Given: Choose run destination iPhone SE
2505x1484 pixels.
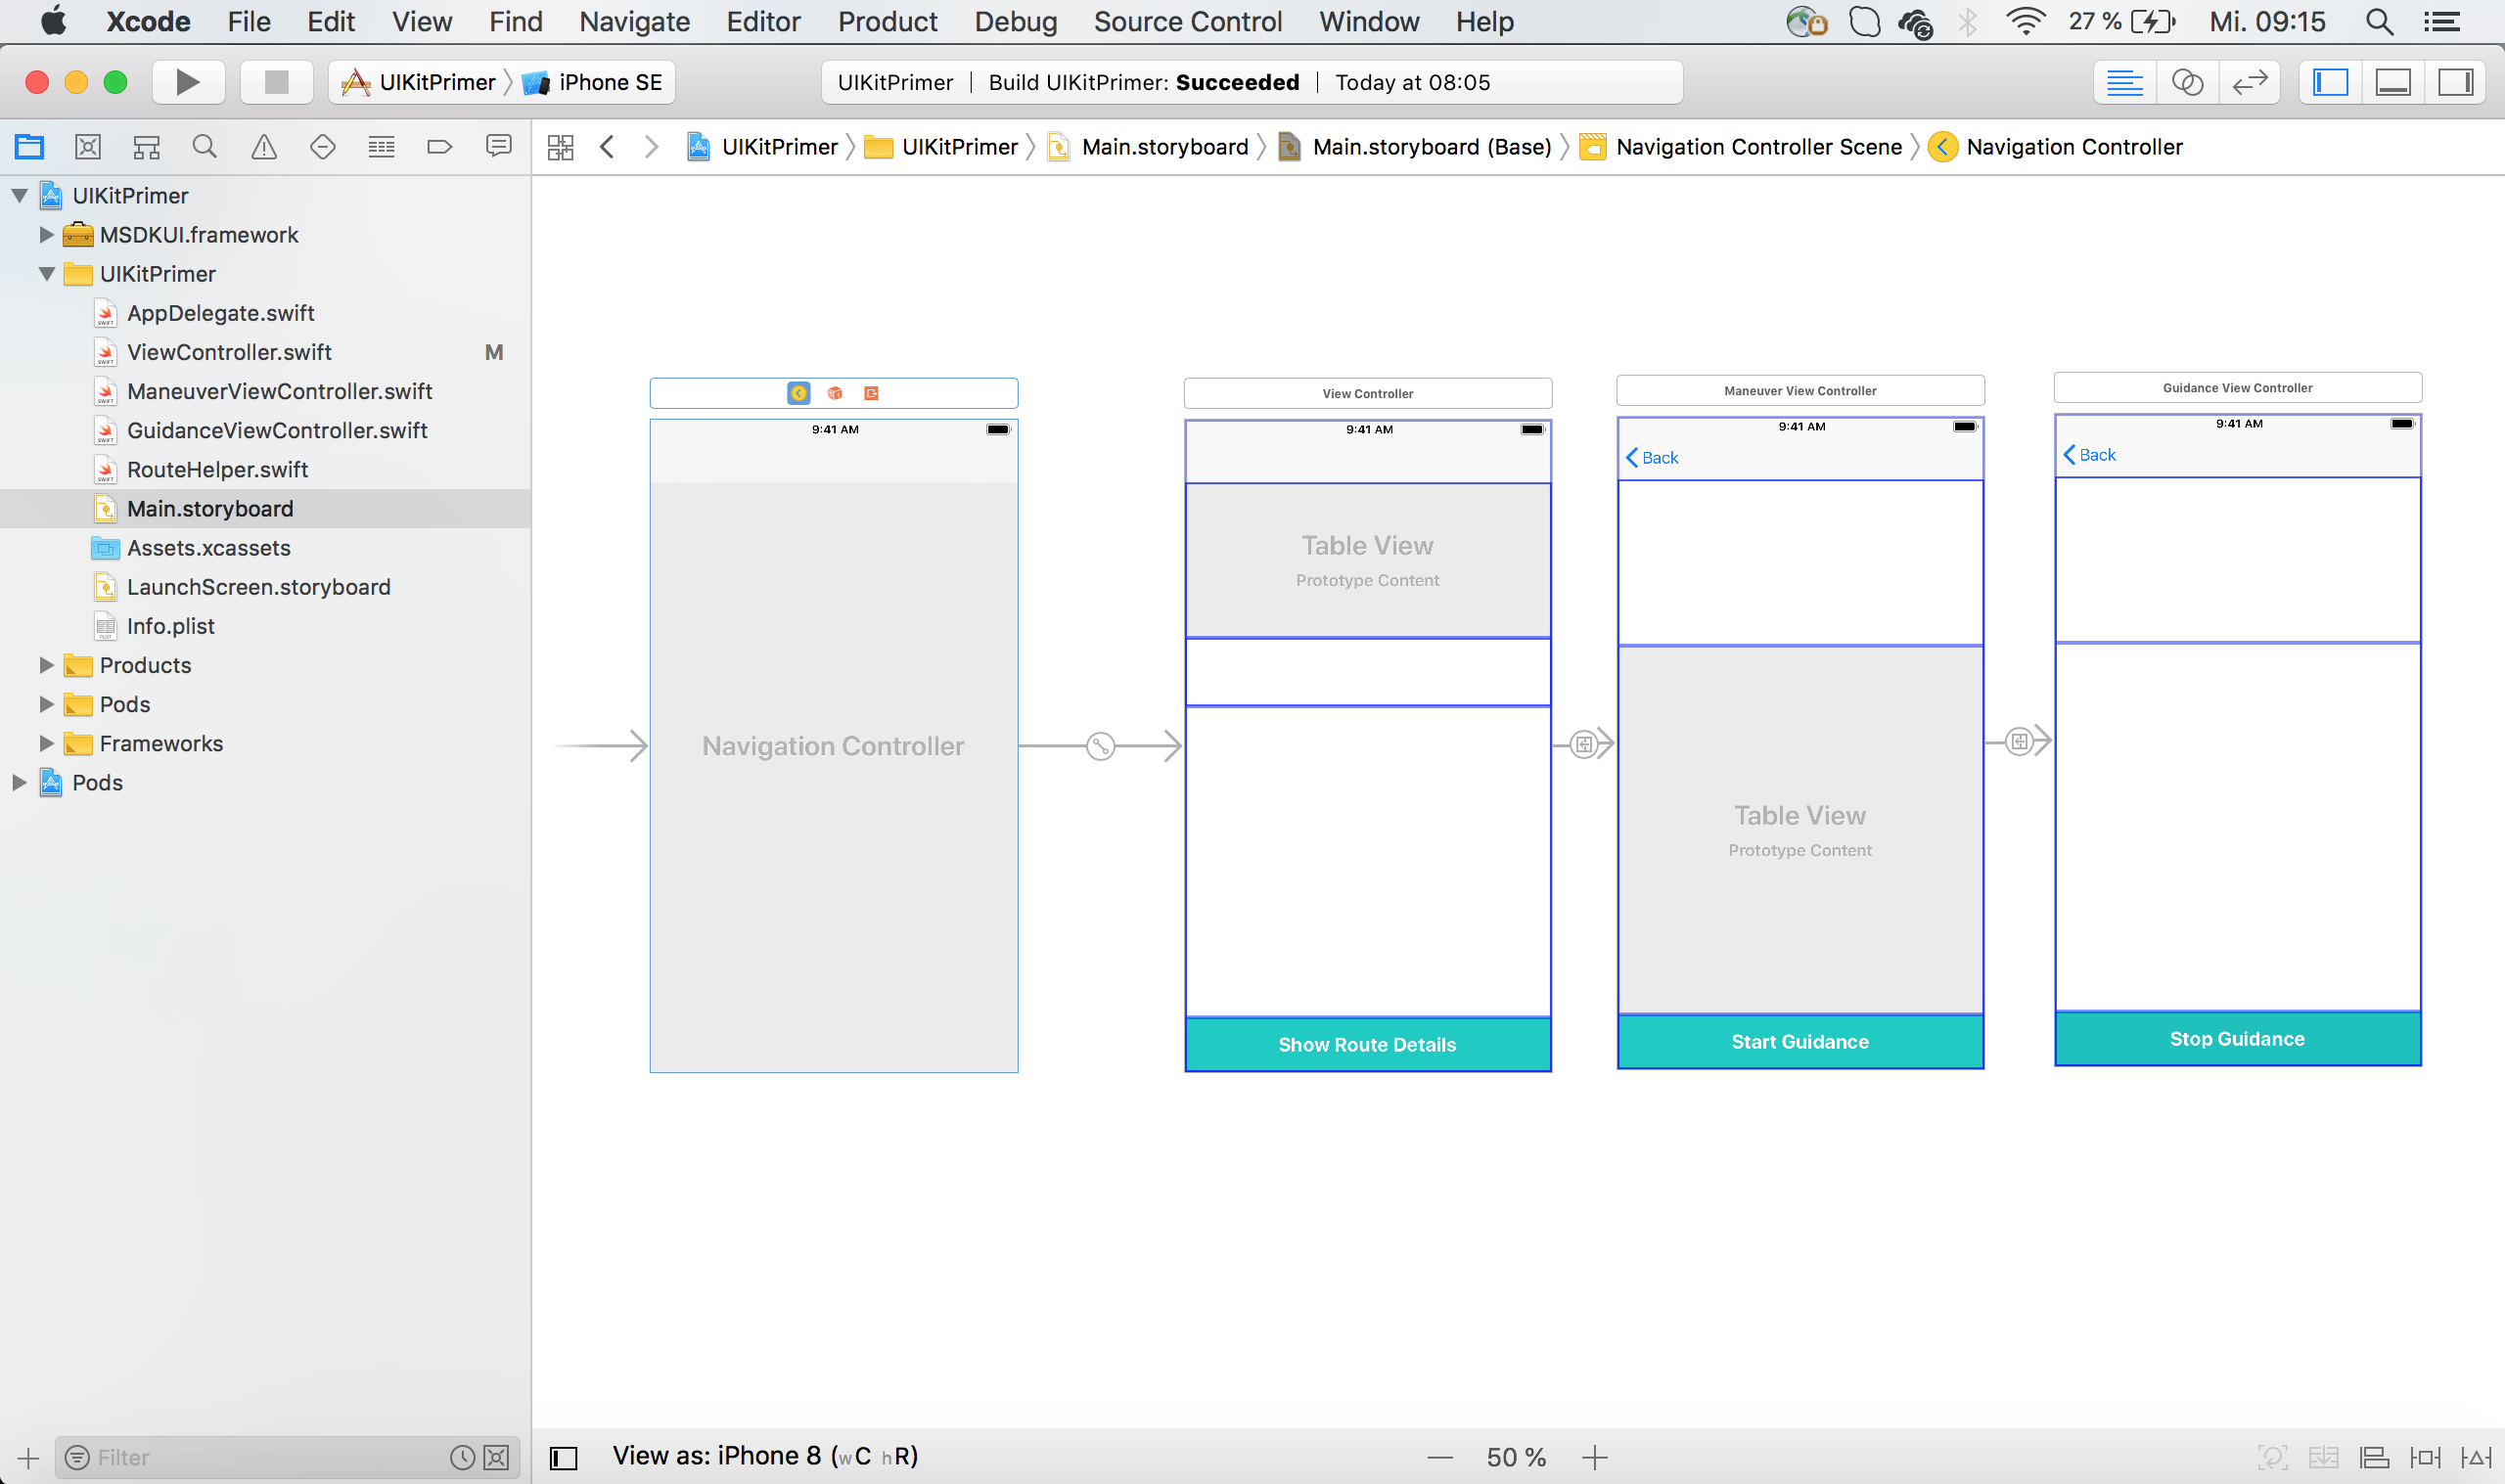Looking at the screenshot, I should pos(594,82).
